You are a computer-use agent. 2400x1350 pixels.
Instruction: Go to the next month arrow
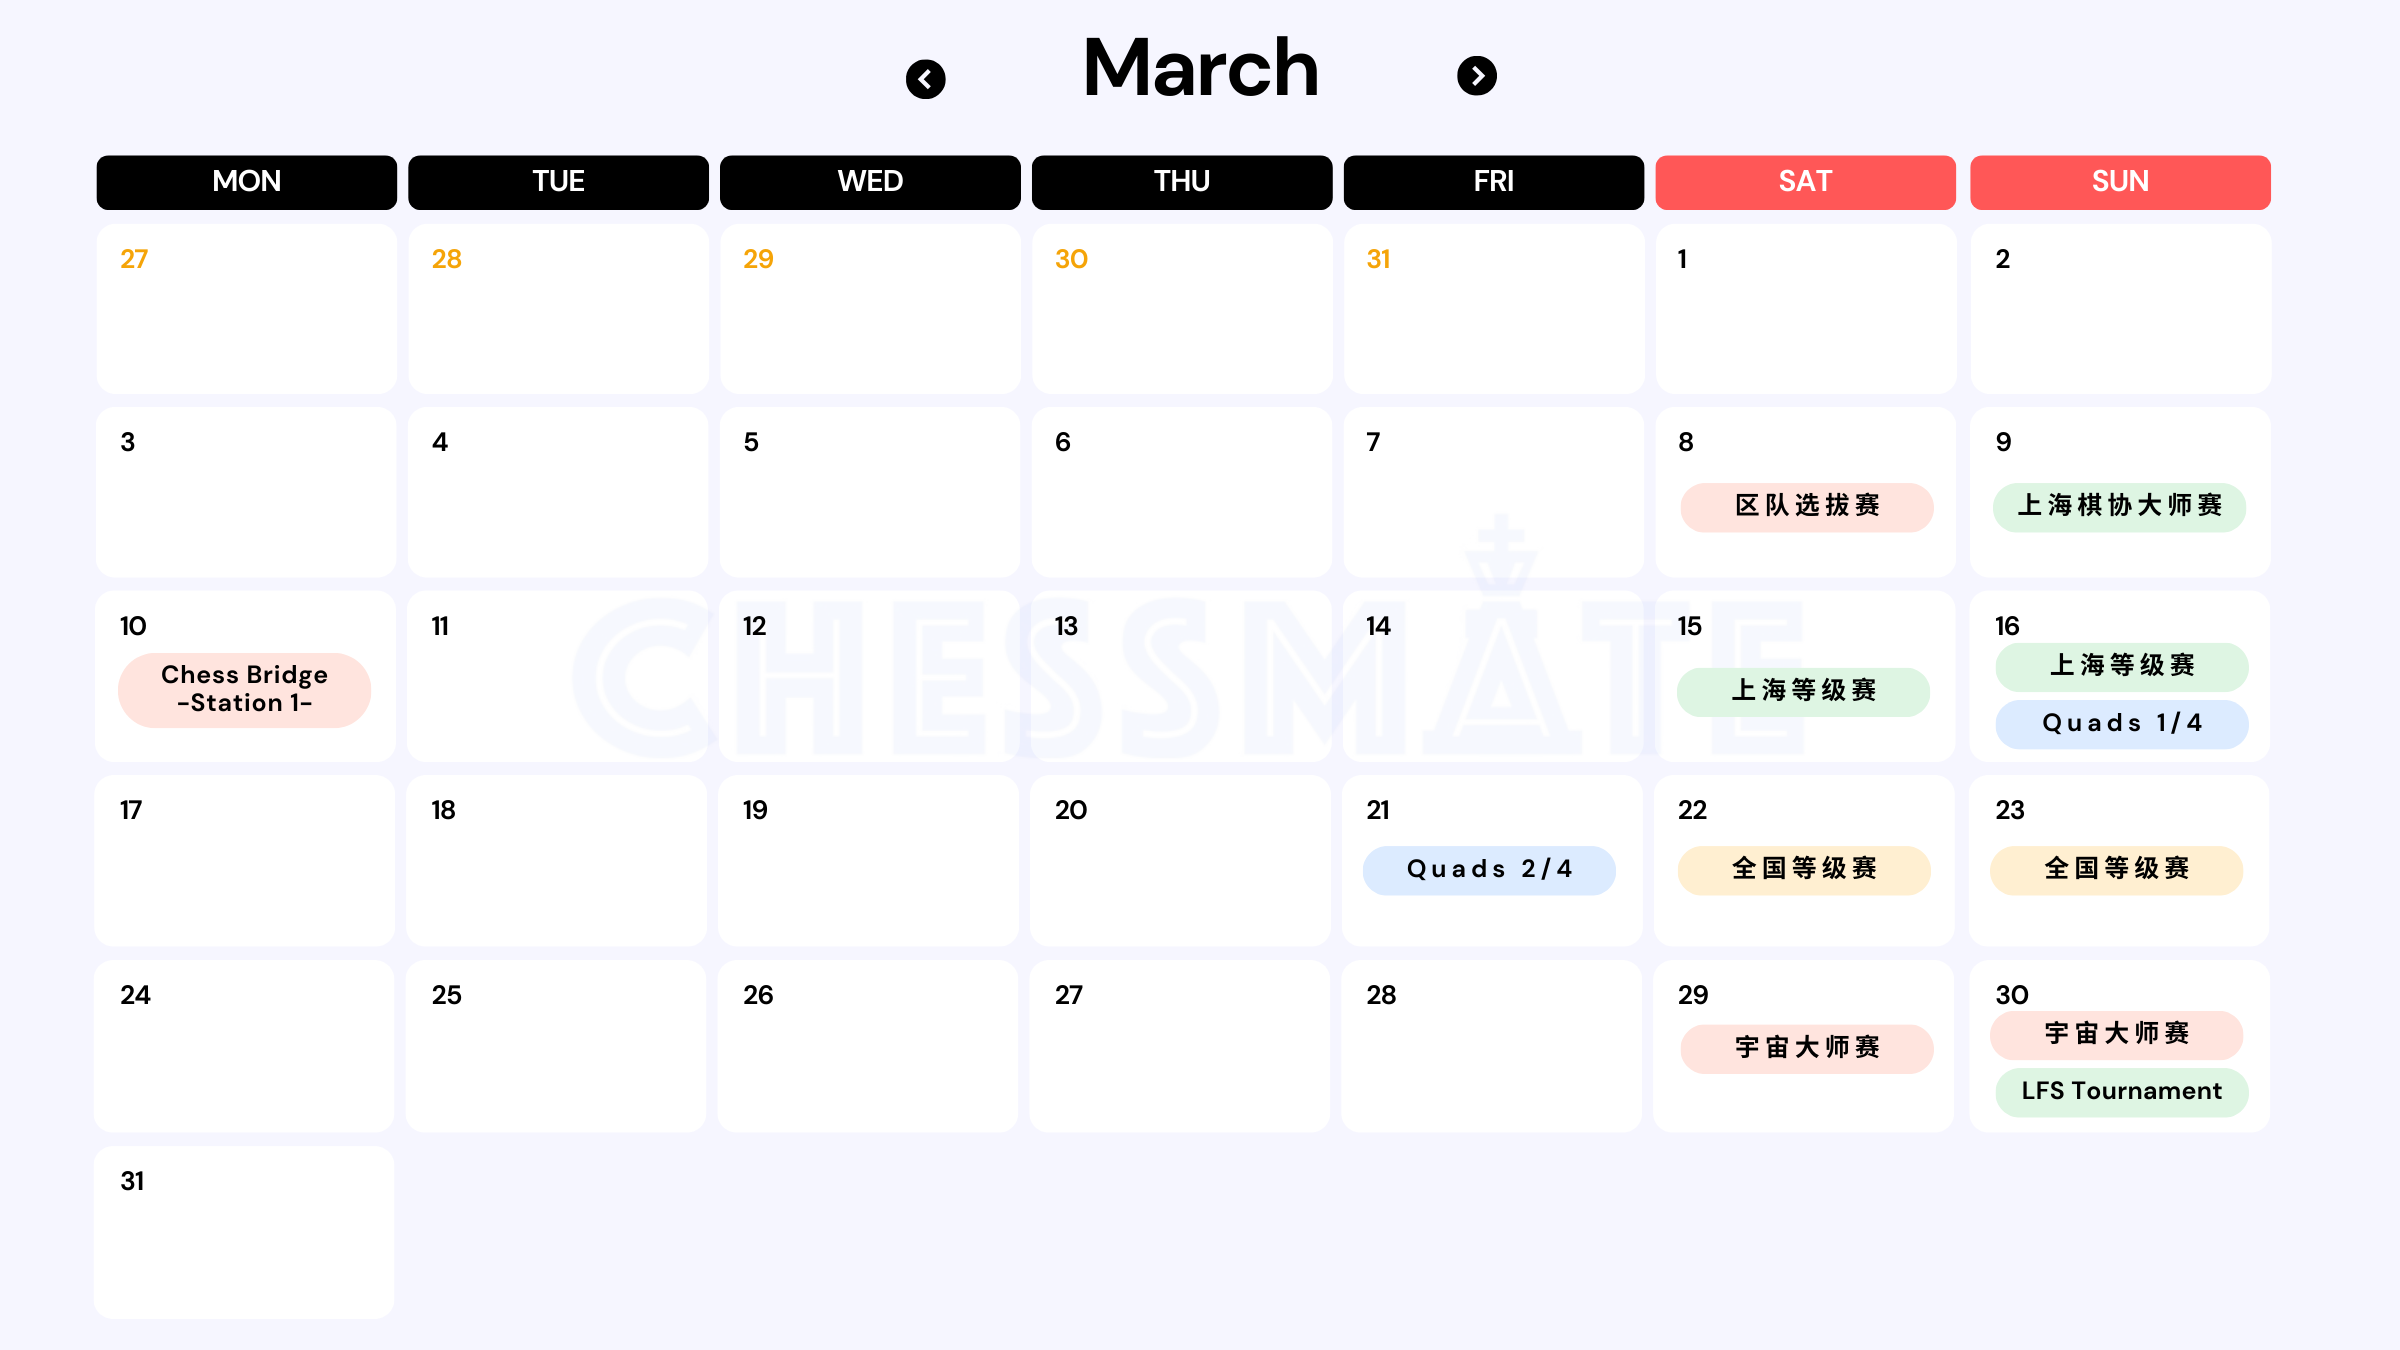coord(1476,76)
